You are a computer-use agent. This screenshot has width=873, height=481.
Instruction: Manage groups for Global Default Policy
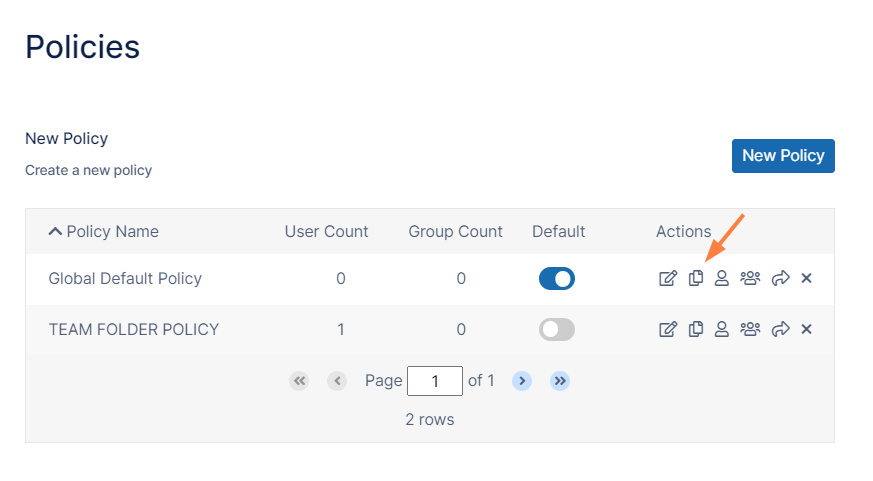pyautogui.click(x=750, y=278)
